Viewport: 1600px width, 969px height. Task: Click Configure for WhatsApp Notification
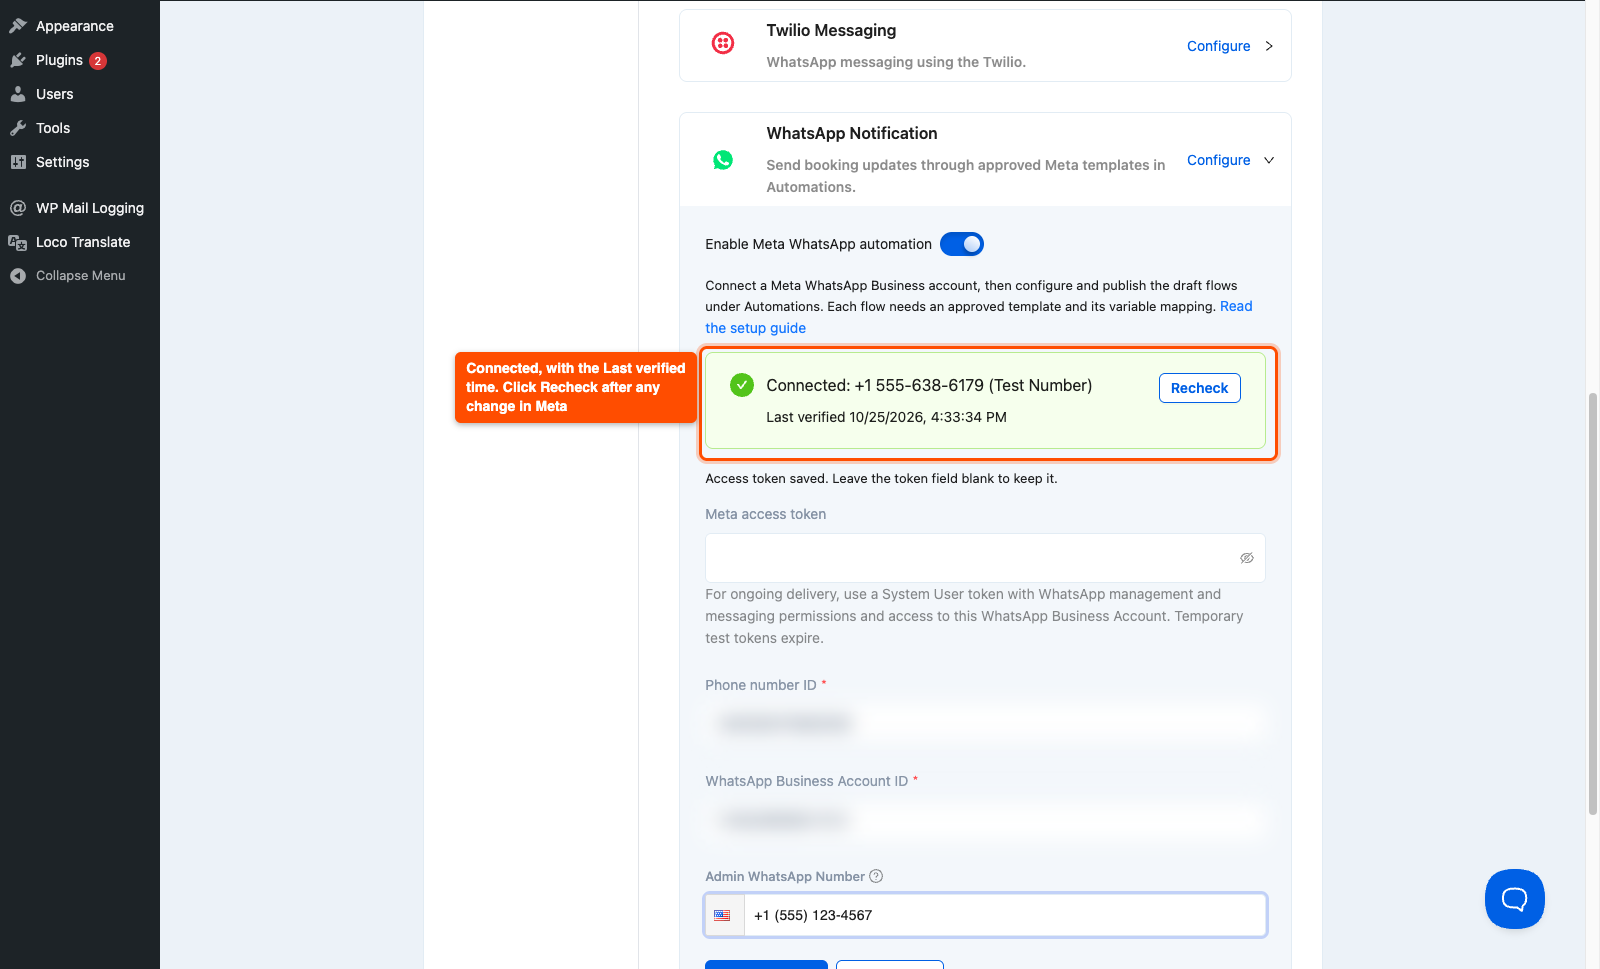[1218, 160]
